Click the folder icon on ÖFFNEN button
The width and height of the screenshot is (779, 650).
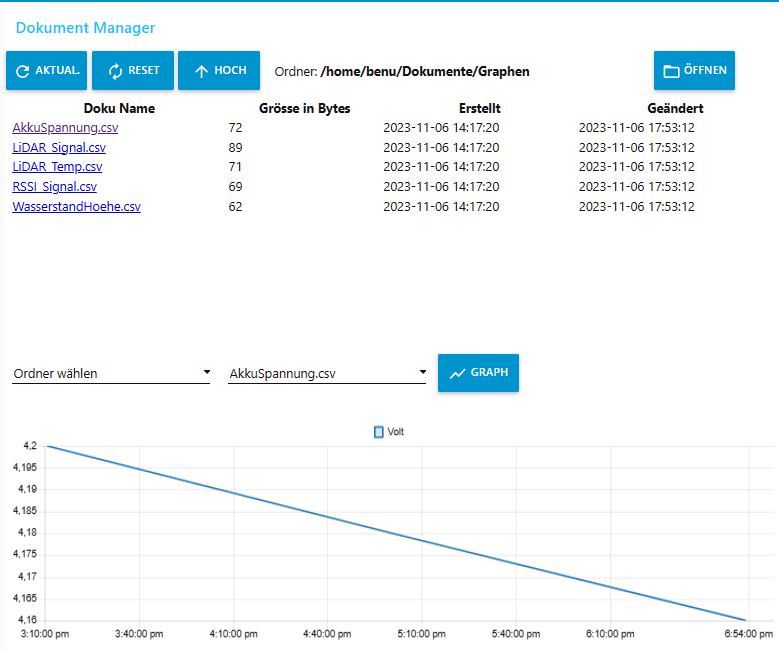coord(672,71)
